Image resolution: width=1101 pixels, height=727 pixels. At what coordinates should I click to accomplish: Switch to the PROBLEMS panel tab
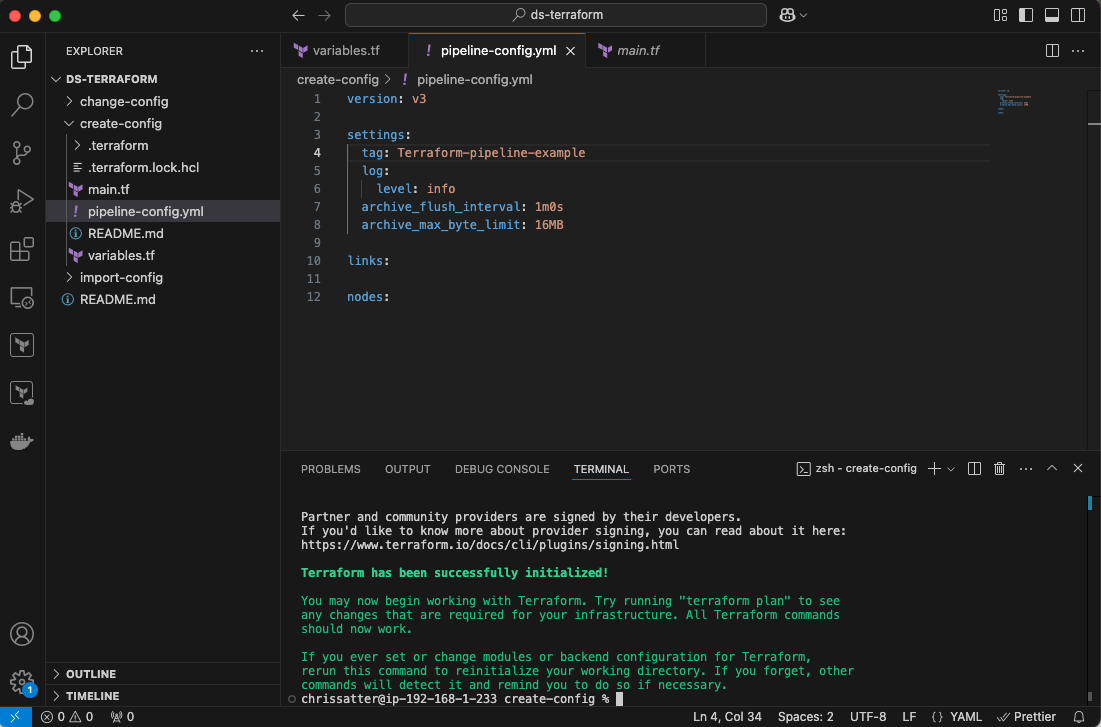pyautogui.click(x=330, y=469)
